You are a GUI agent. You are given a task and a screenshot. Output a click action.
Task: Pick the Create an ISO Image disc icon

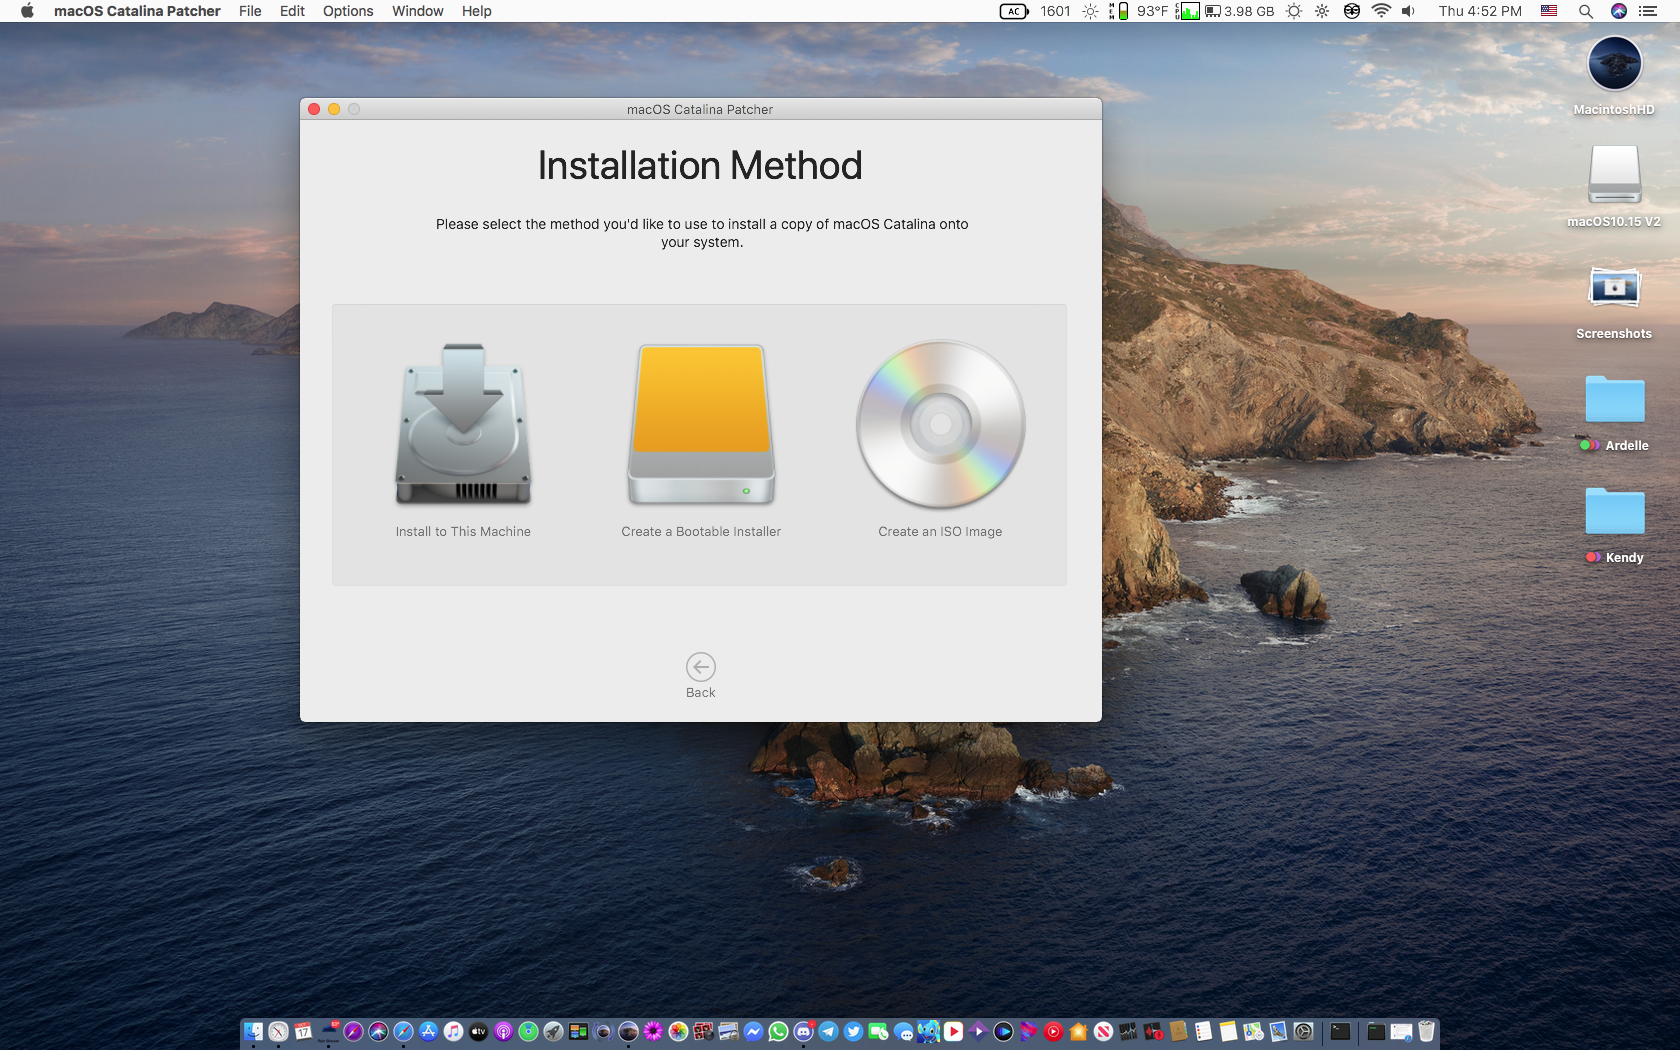pyautogui.click(x=940, y=424)
